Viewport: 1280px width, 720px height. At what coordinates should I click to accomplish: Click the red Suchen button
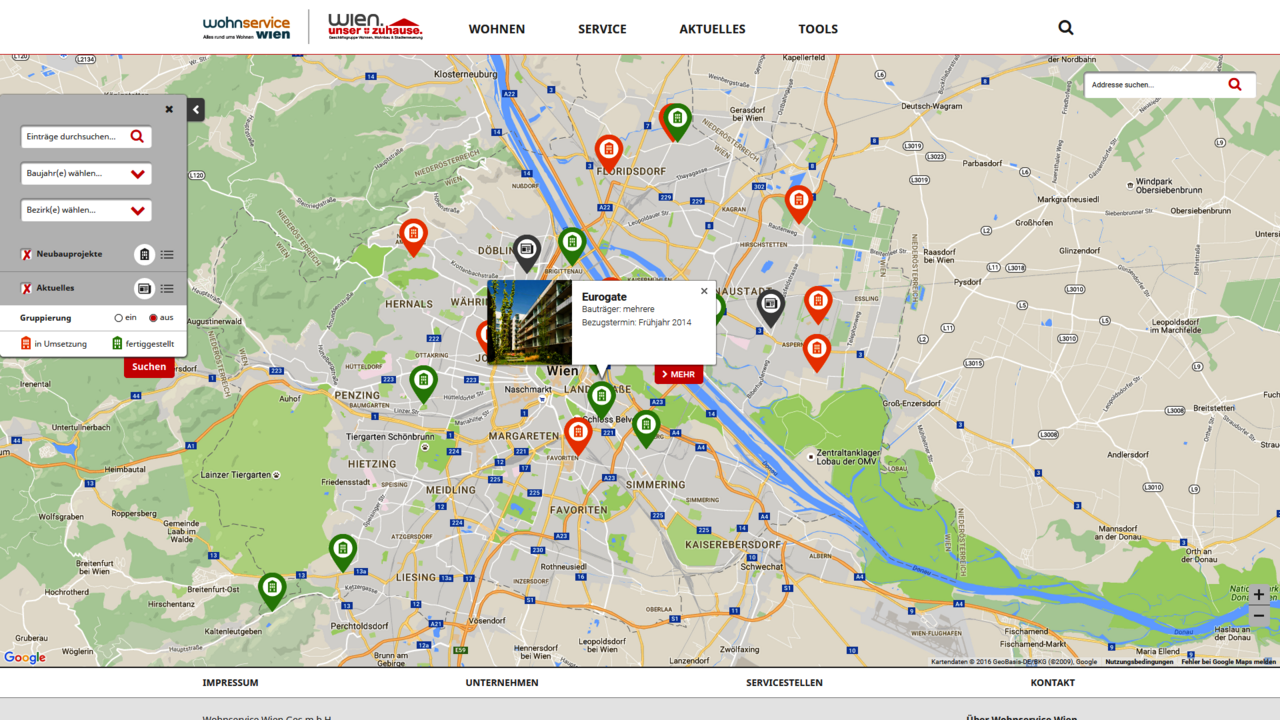149,367
